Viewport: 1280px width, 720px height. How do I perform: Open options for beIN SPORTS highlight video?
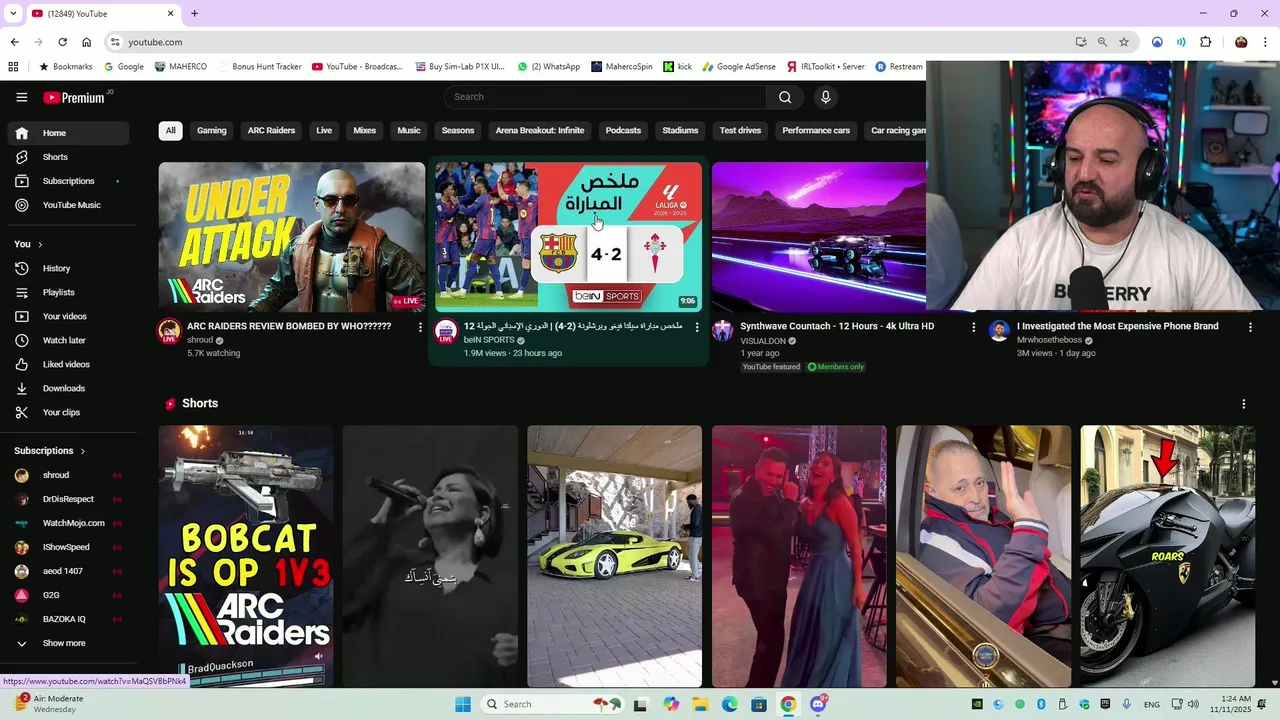[697, 327]
